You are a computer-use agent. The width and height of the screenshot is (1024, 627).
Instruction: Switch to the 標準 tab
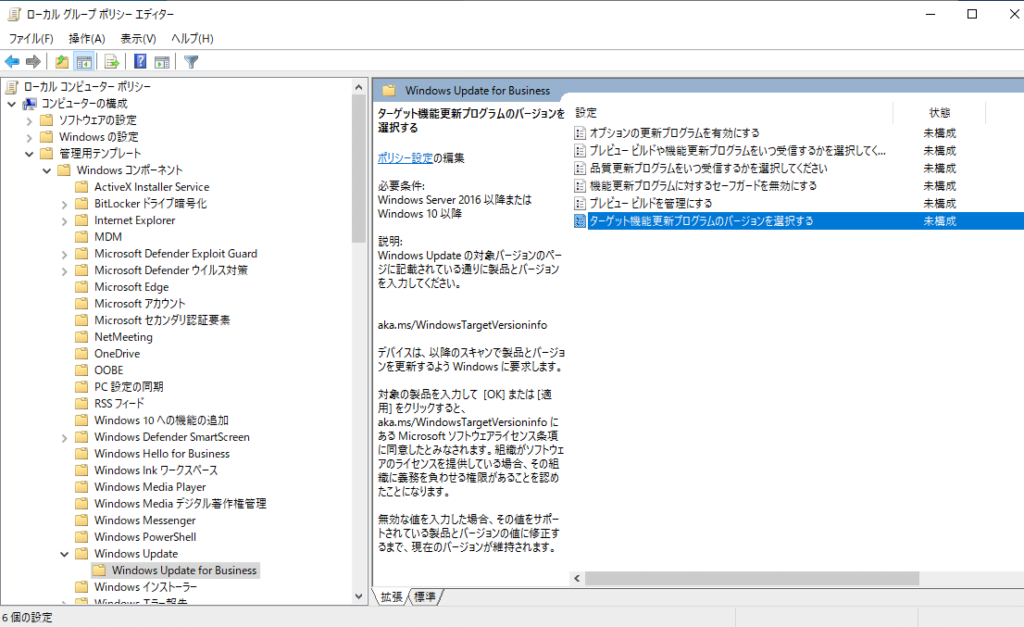(x=424, y=597)
